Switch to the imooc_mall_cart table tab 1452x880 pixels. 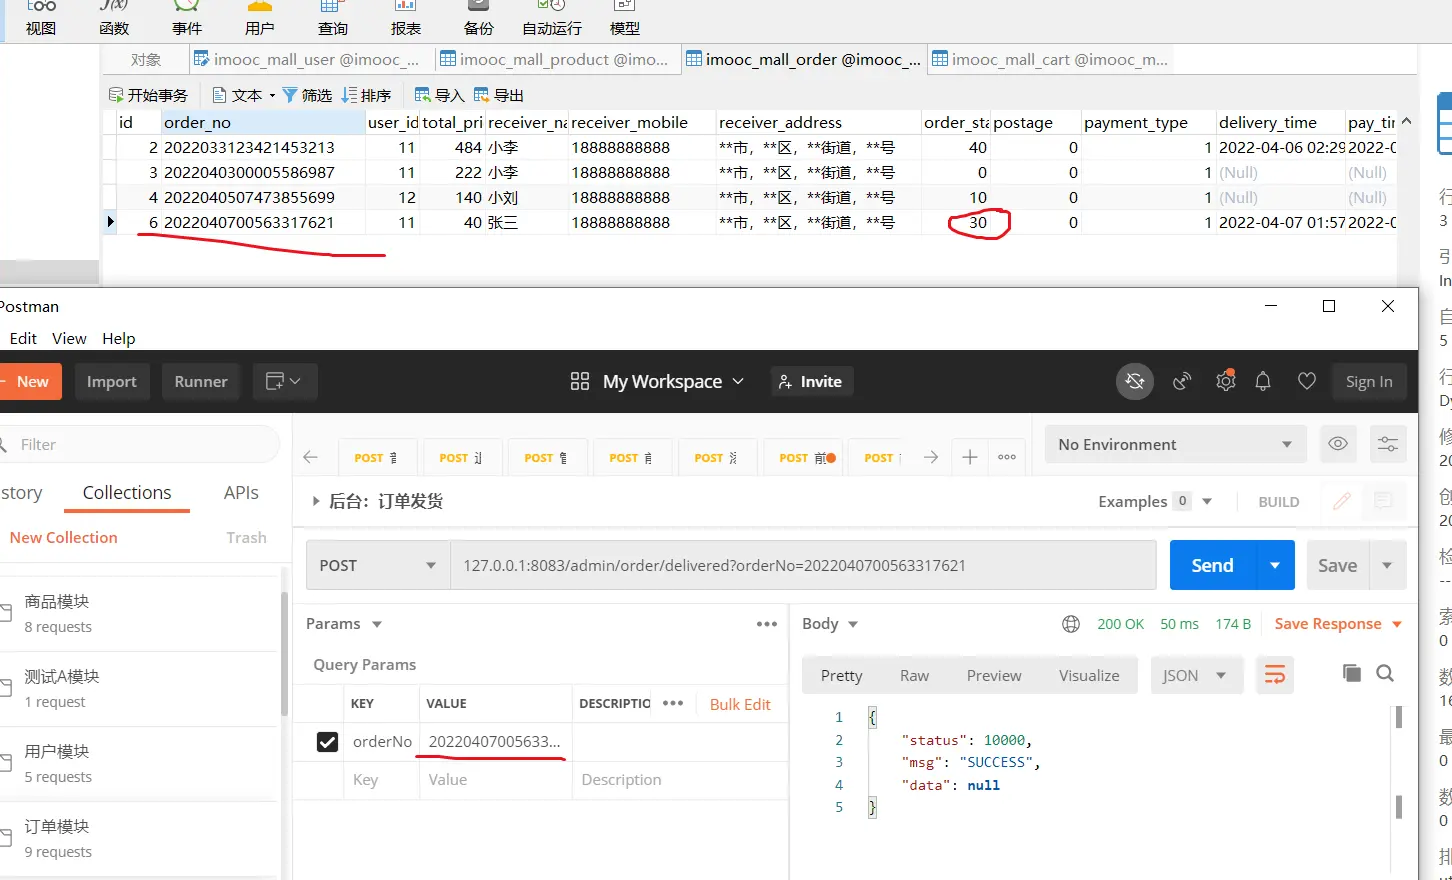tap(1050, 60)
